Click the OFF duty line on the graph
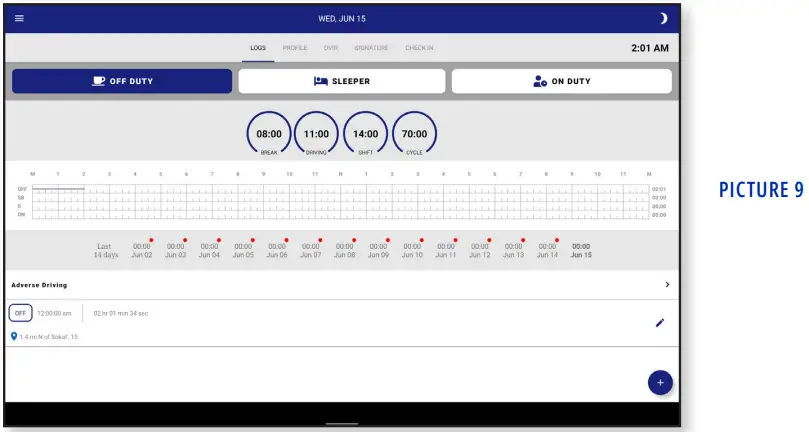 pyautogui.click(x=58, y=189)
